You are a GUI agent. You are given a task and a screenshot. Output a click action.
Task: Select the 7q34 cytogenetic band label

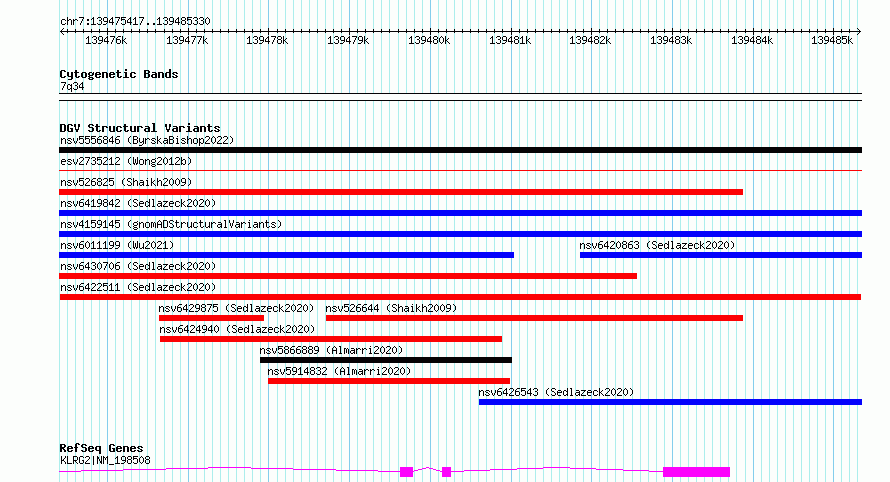click(72, 86)
